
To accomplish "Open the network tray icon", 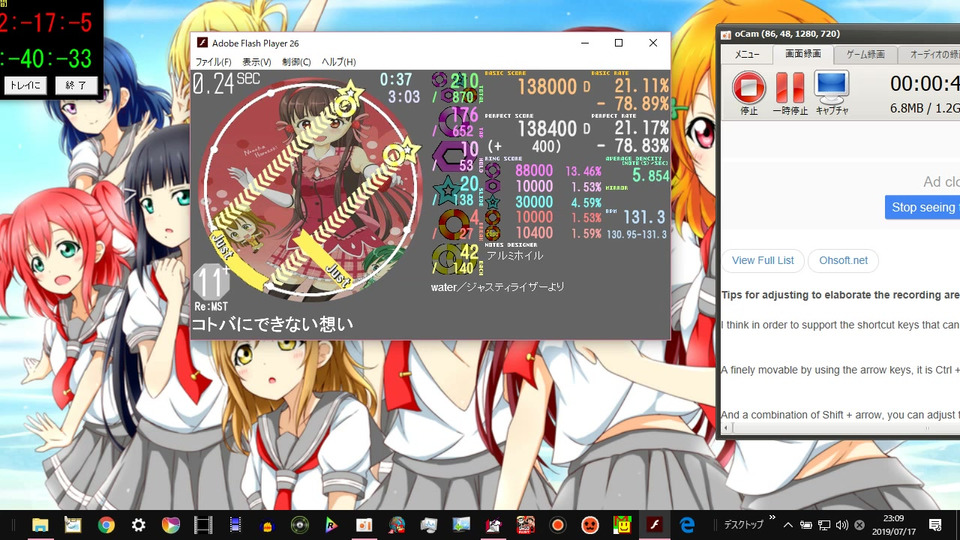I will [x=824, y=525].
